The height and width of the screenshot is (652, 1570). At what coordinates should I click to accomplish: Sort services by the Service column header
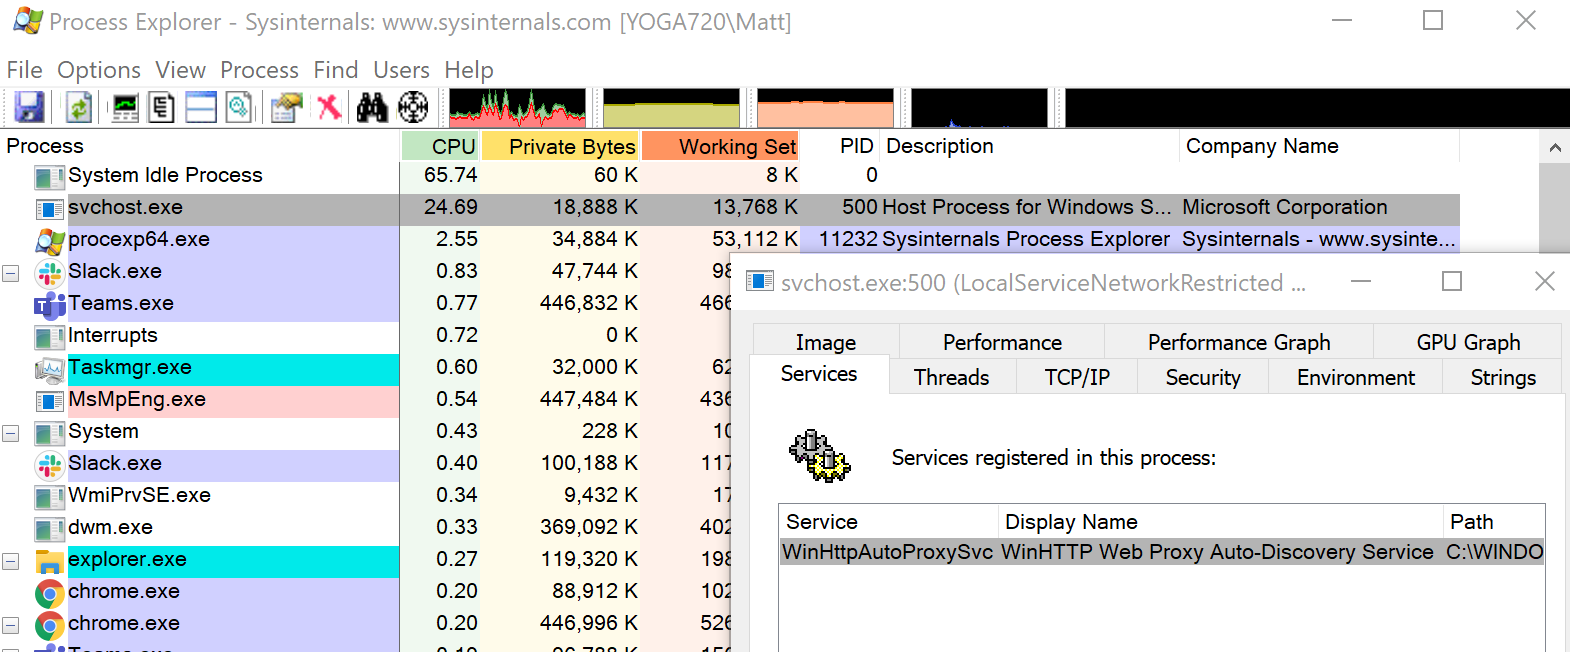(889, 522)
